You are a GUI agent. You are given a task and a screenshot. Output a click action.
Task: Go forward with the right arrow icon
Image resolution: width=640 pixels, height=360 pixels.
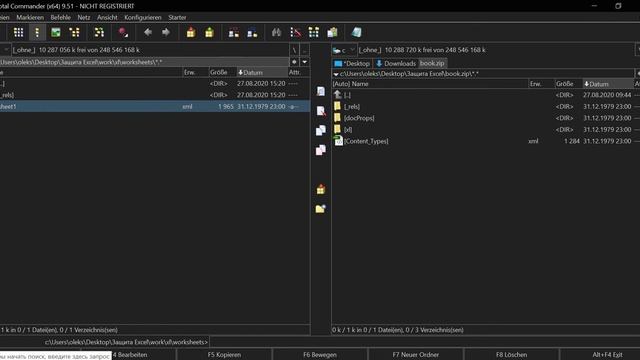click(x=166, y=32)
